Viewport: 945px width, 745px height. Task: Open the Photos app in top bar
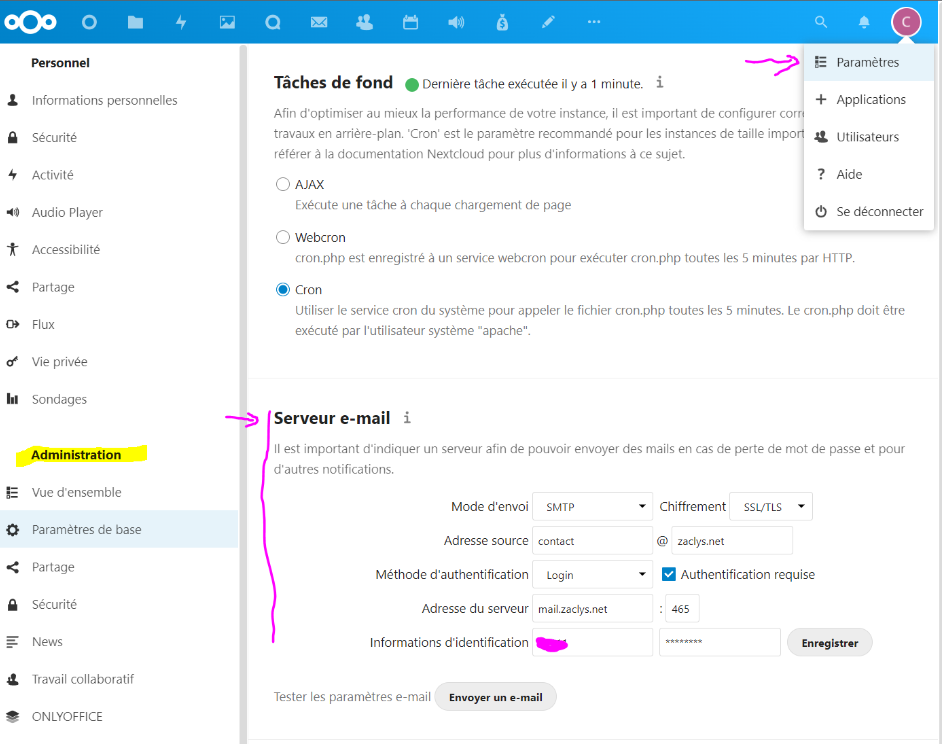click(227, 22)
